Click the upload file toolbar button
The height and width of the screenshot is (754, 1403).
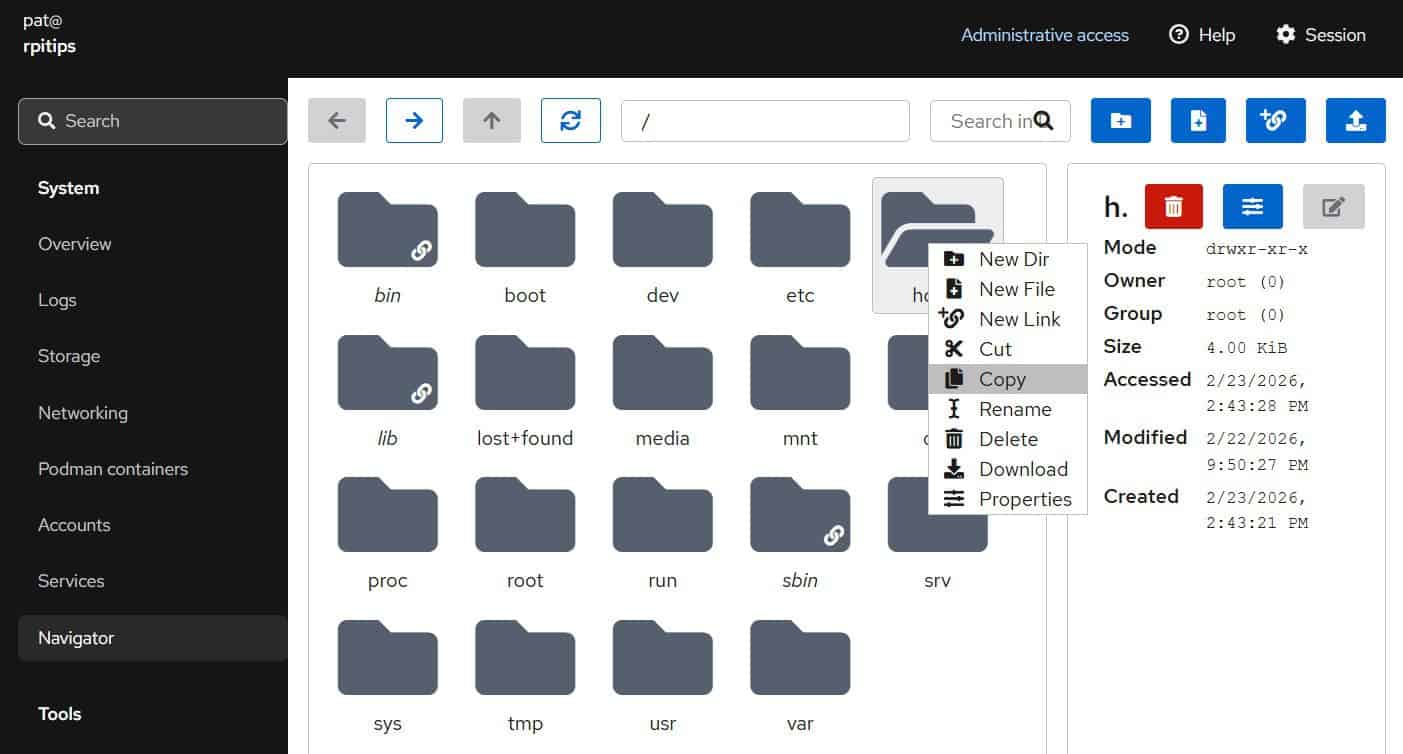coord(1355,120)
